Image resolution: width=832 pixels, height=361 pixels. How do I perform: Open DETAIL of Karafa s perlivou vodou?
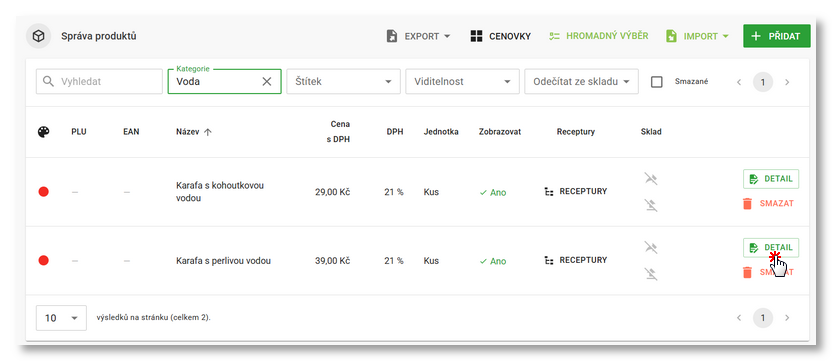(771, 247)
